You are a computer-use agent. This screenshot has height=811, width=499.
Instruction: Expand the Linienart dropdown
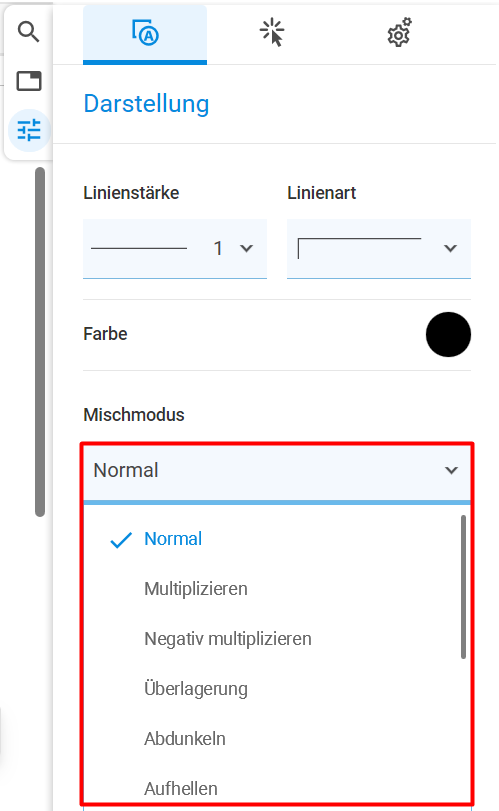click(x=379, y=248)
